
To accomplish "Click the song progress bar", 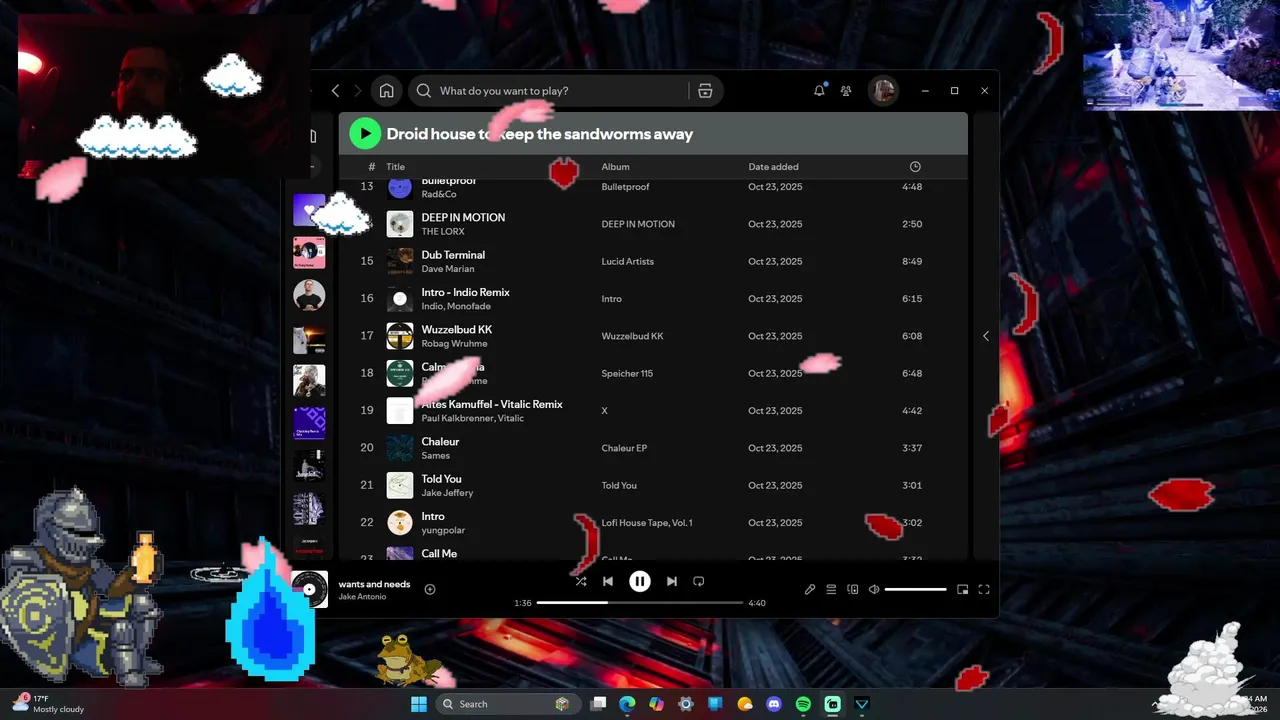I will [640, 603].
